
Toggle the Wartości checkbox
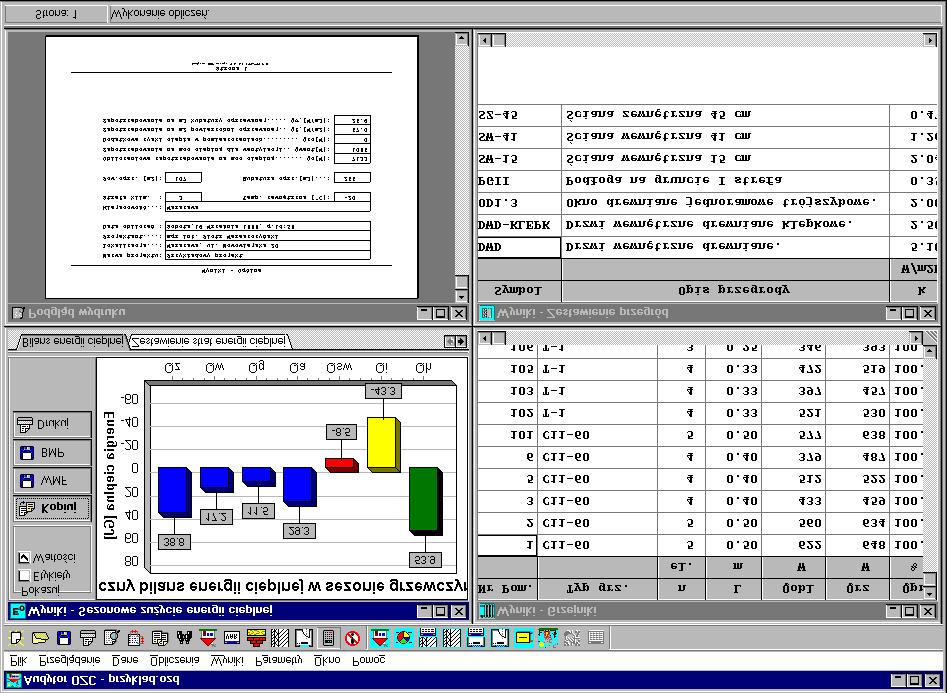pyautogui.click(x=24, y=557)
